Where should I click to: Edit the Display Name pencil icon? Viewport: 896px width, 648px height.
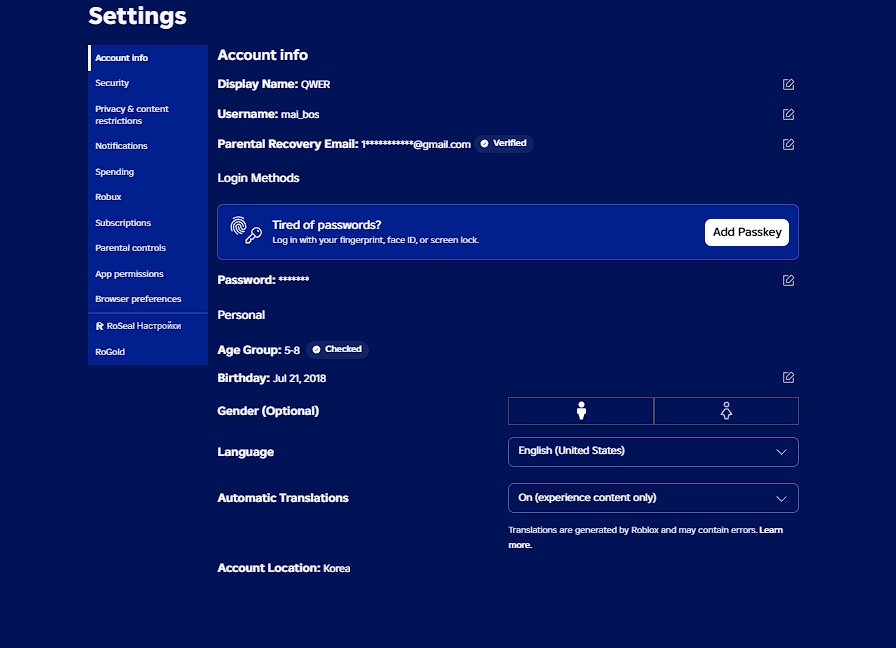pyautogui.click(x=788, y=85)
